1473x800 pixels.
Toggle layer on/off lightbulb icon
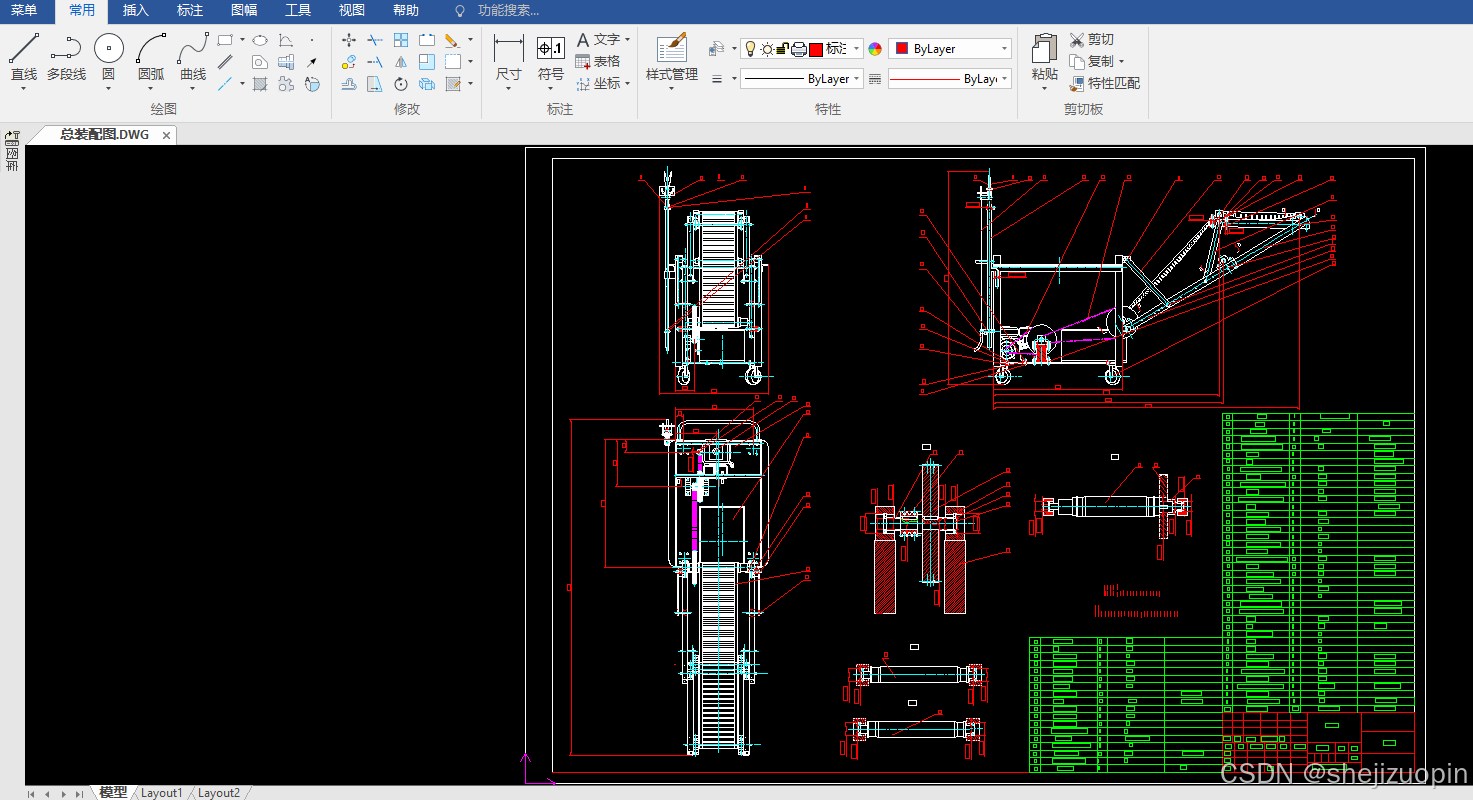coord(751,48)
